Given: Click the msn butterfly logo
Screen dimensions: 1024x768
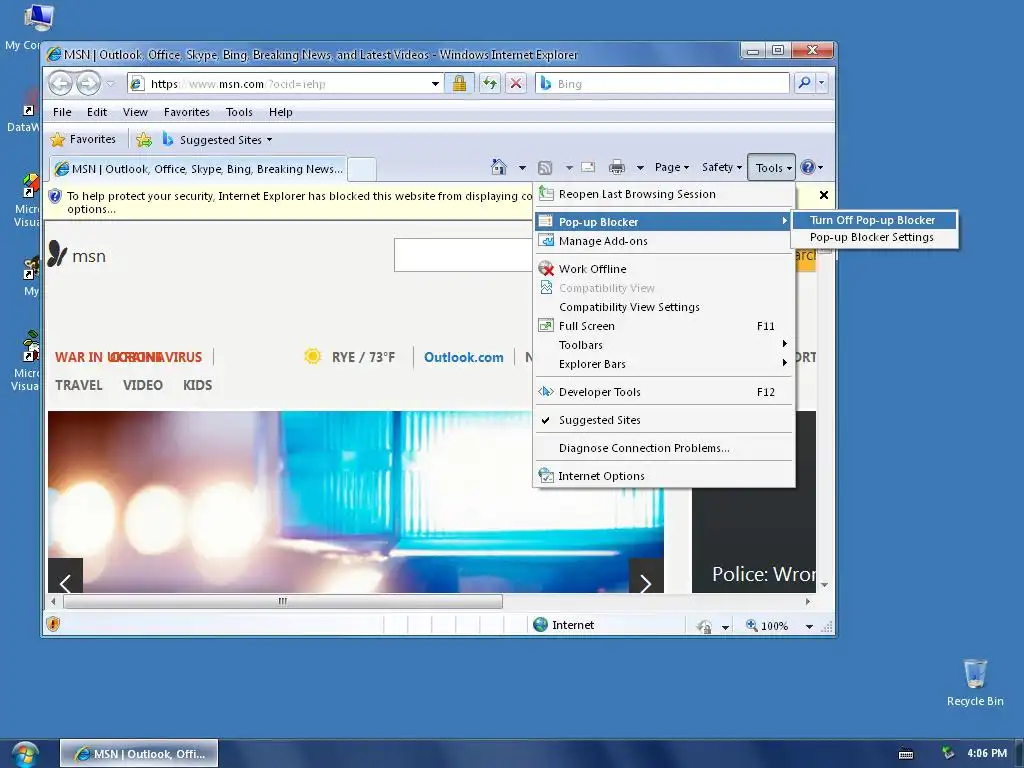Looking at the screenshot, I should tap(57, 254).
